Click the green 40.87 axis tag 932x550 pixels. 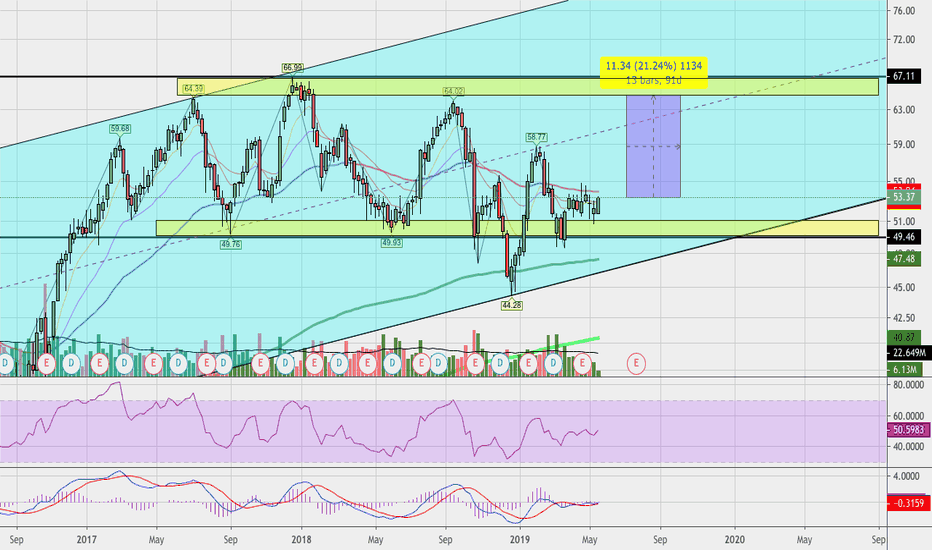coord(903,338)
